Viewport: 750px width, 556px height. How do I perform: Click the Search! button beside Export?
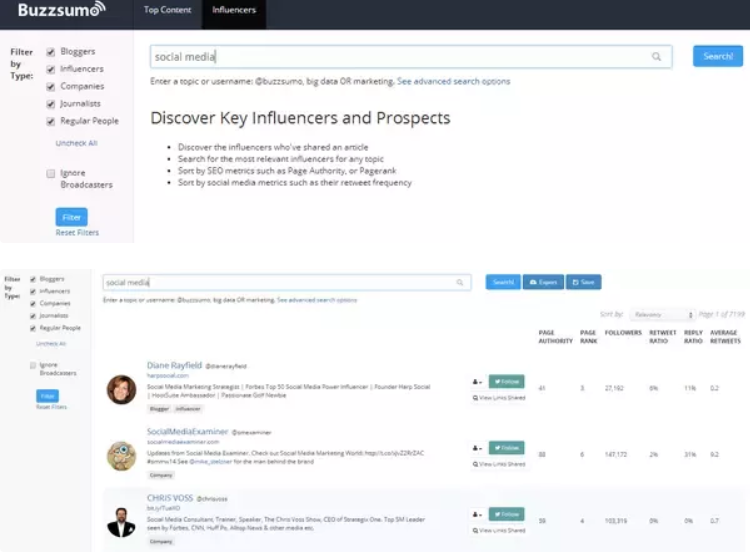pos(503,282)
